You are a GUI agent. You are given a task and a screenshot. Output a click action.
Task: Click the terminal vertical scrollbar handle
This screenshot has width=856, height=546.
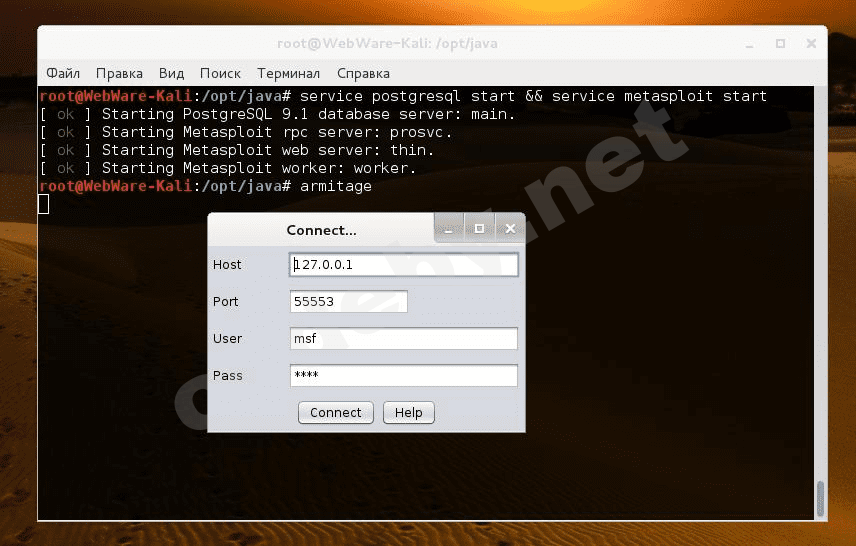(820, 498)
